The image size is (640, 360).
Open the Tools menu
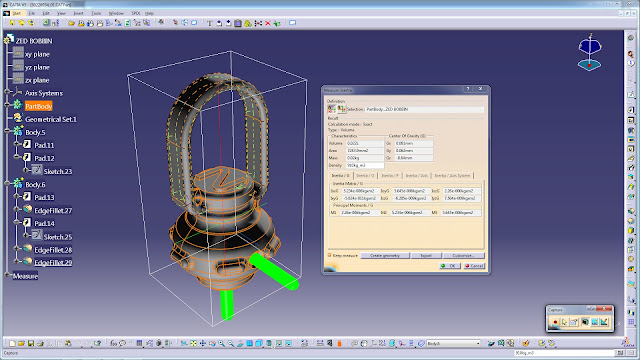[96, 13]
